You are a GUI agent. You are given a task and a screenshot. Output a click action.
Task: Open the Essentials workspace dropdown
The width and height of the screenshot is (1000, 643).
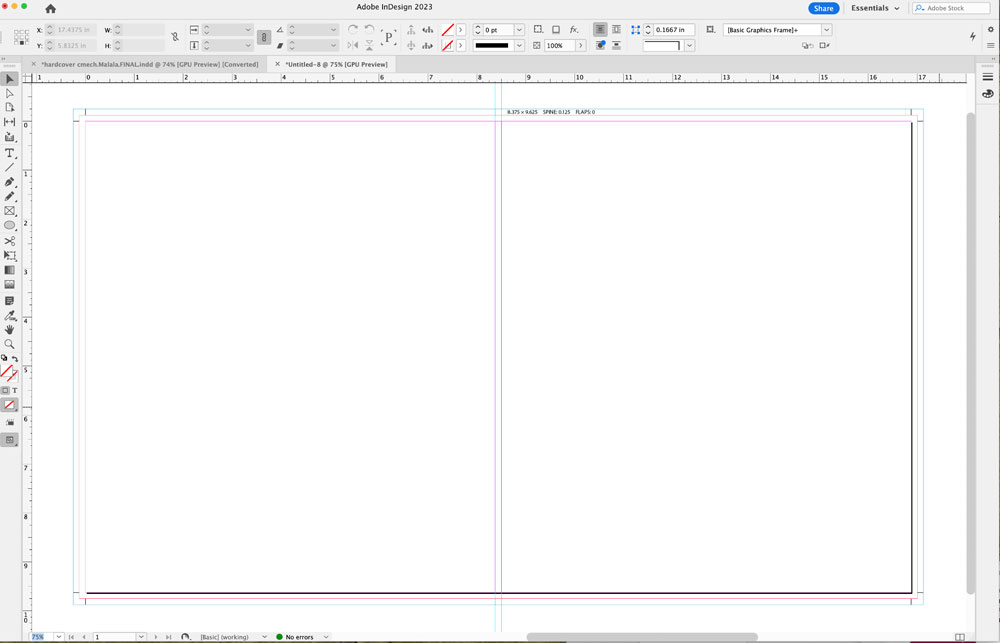click(x=875, y=8)
